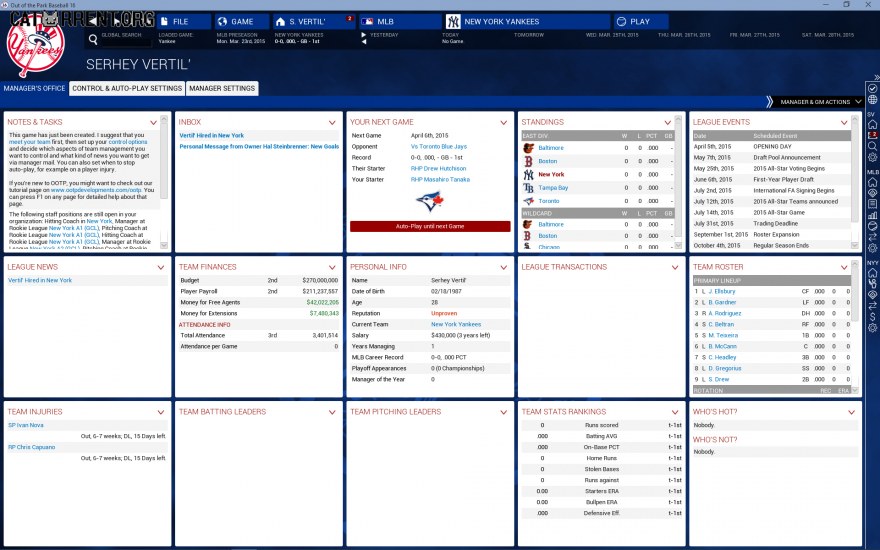Open the SV settings gear icon
The image size is (880, 550).
pos(872,157)
